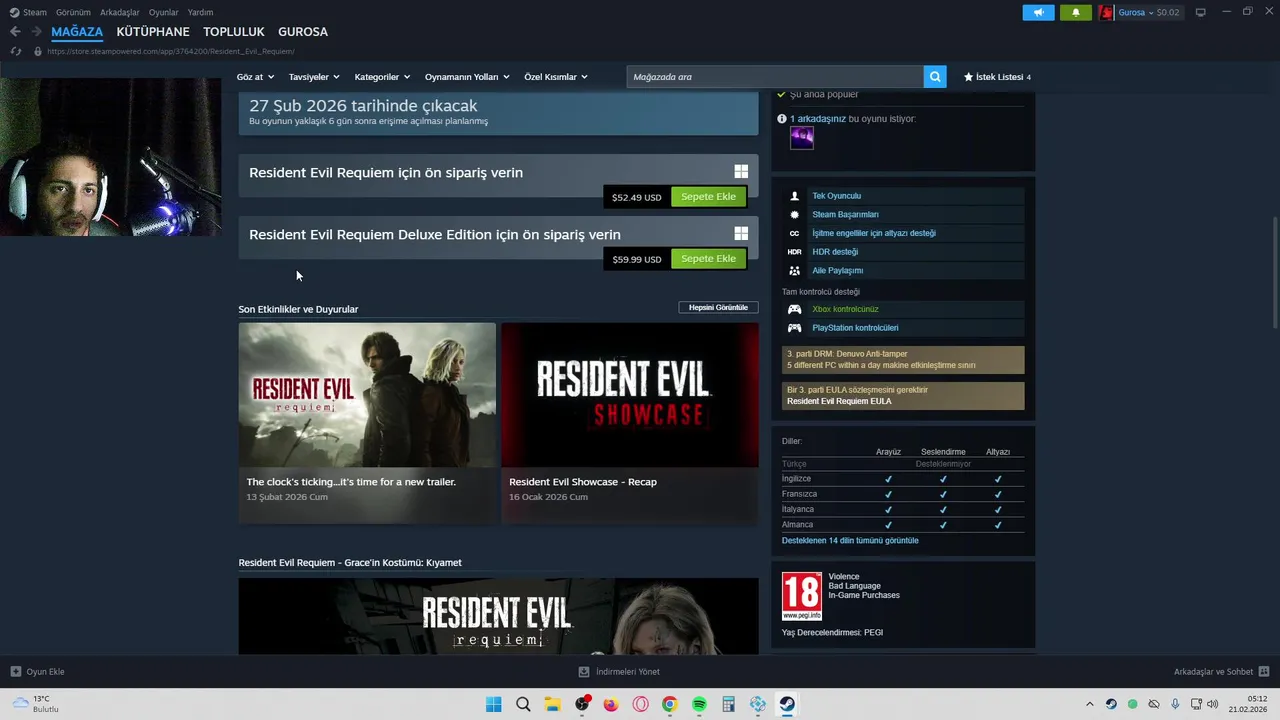Click the Oyun Ekle plus icon
The height and width of the screenshot is (720, 1280).
pyautogui.click(x=16, y=672)
